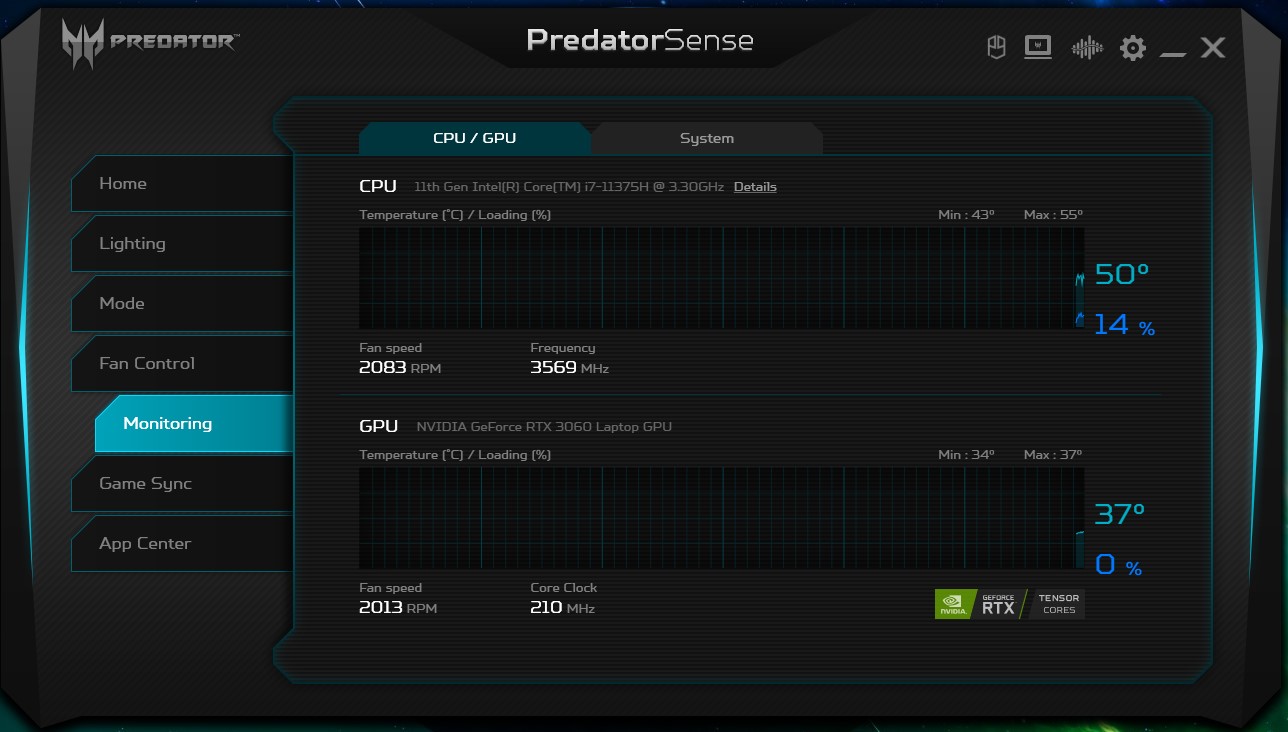Image resolution: width=1288 pixels, height=732 pixels.
Task: Click the Predator logo at top left
Action: click(x=150, y=43)
